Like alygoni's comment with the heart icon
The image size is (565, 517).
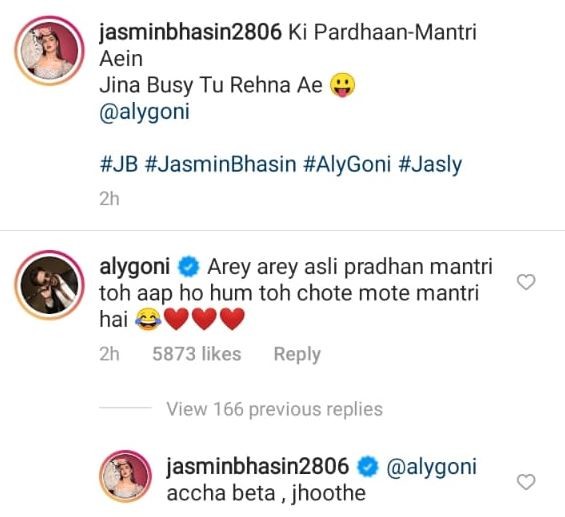tap(526, 282)
